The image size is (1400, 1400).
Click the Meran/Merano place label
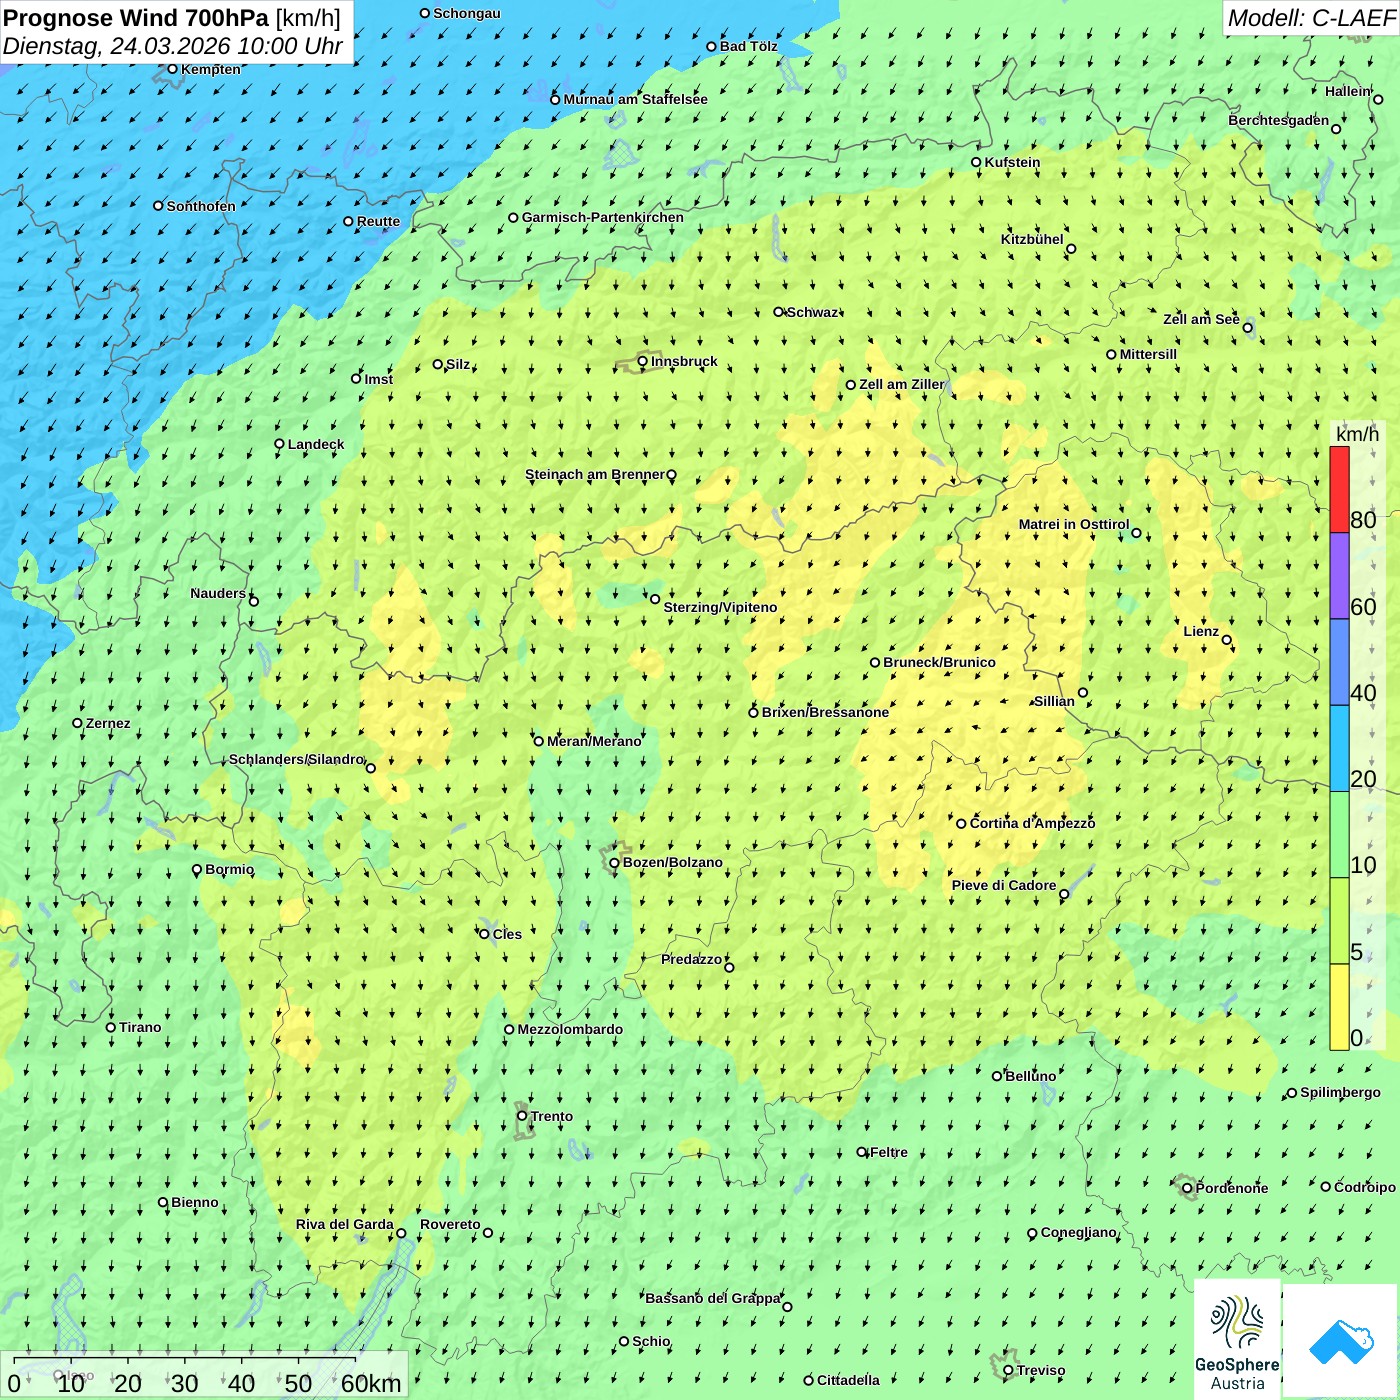(594, 741)
